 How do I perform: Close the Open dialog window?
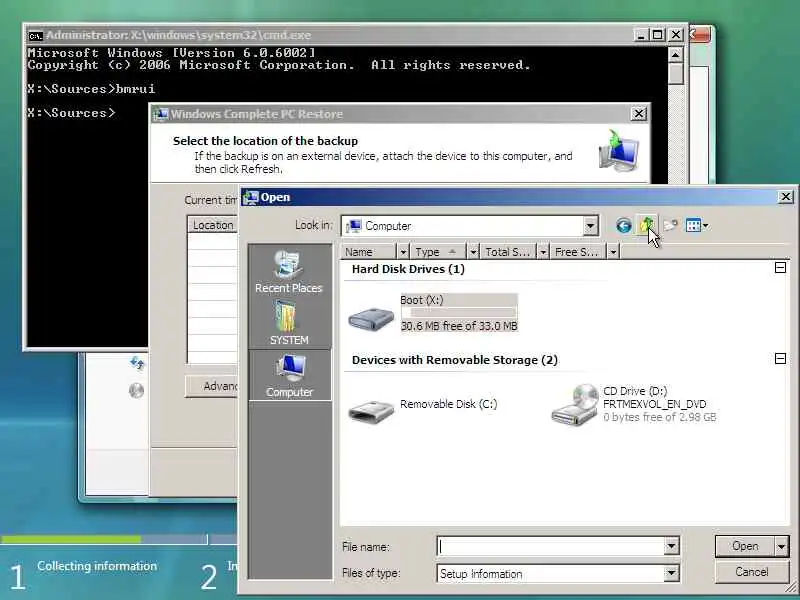(786, 196)
